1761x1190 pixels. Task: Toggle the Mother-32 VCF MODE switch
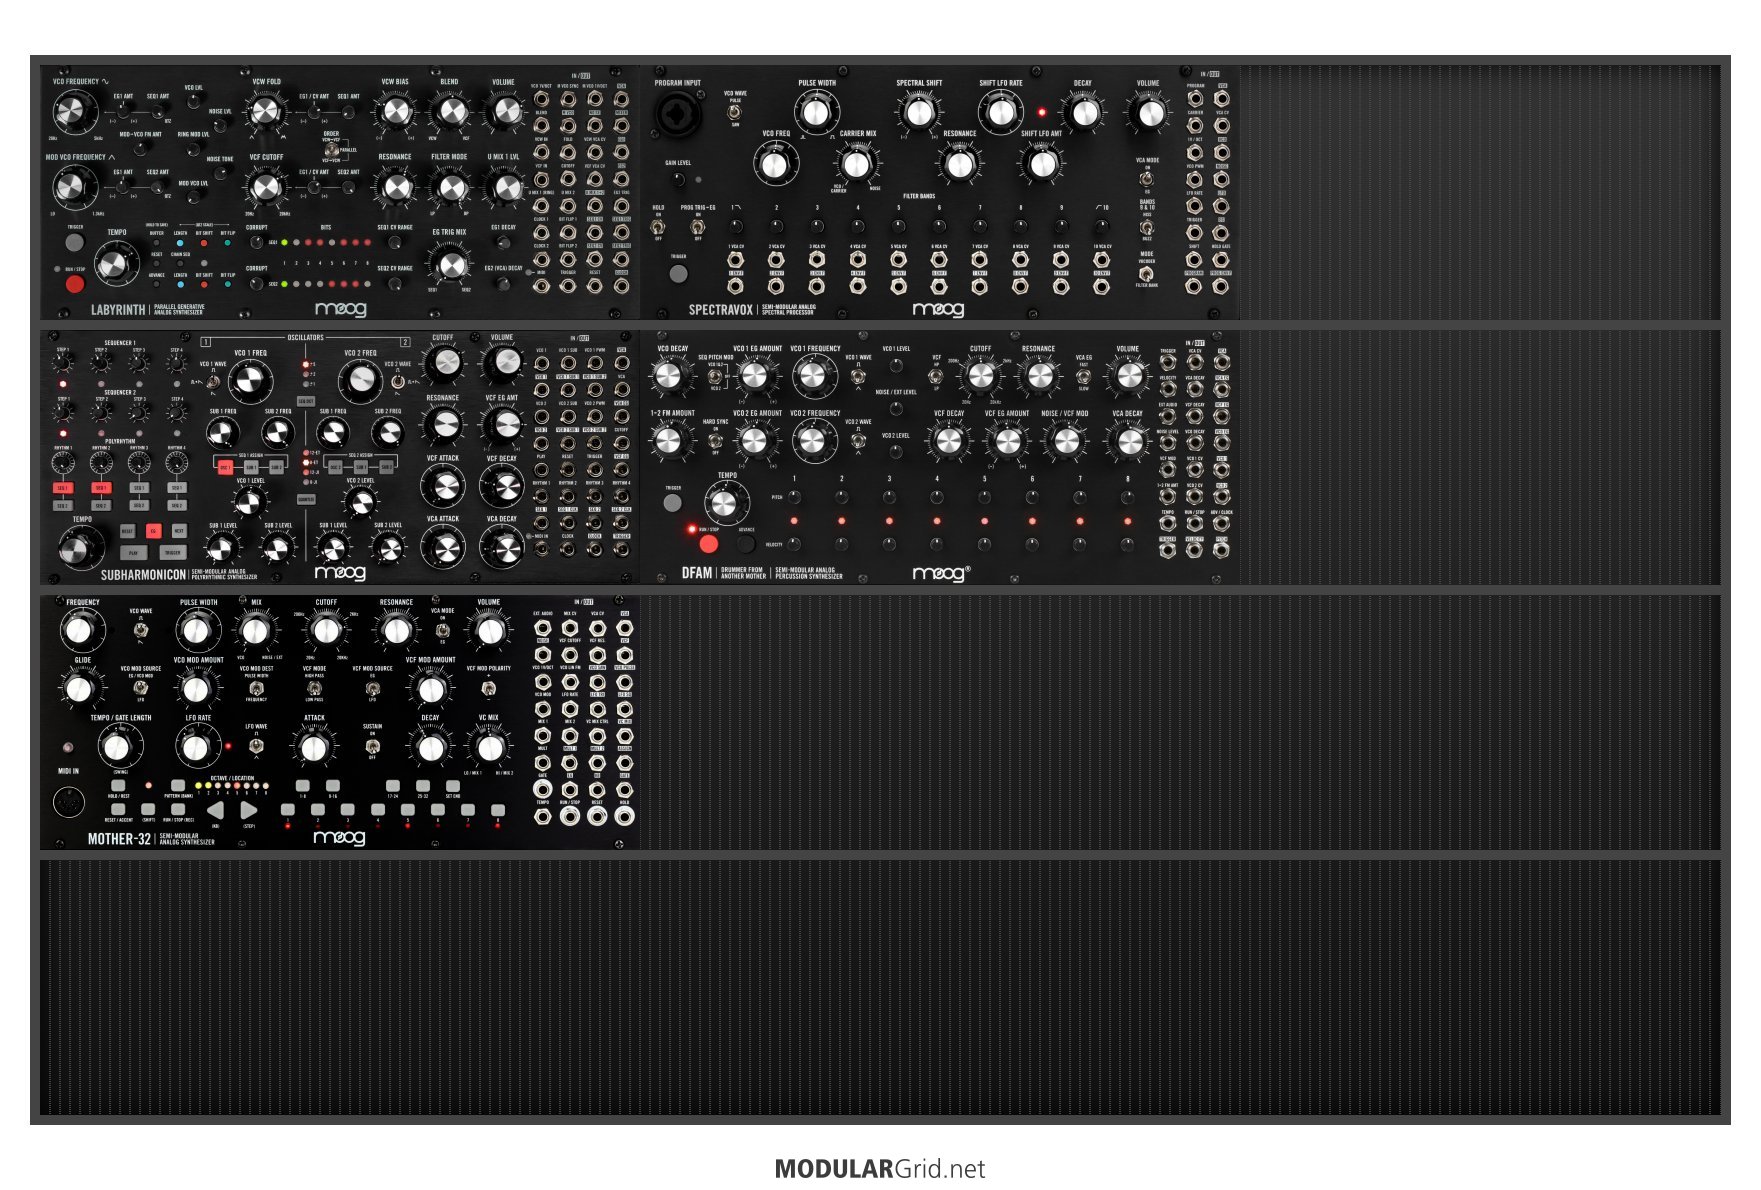pyautogui.click(x=314, y=687)
